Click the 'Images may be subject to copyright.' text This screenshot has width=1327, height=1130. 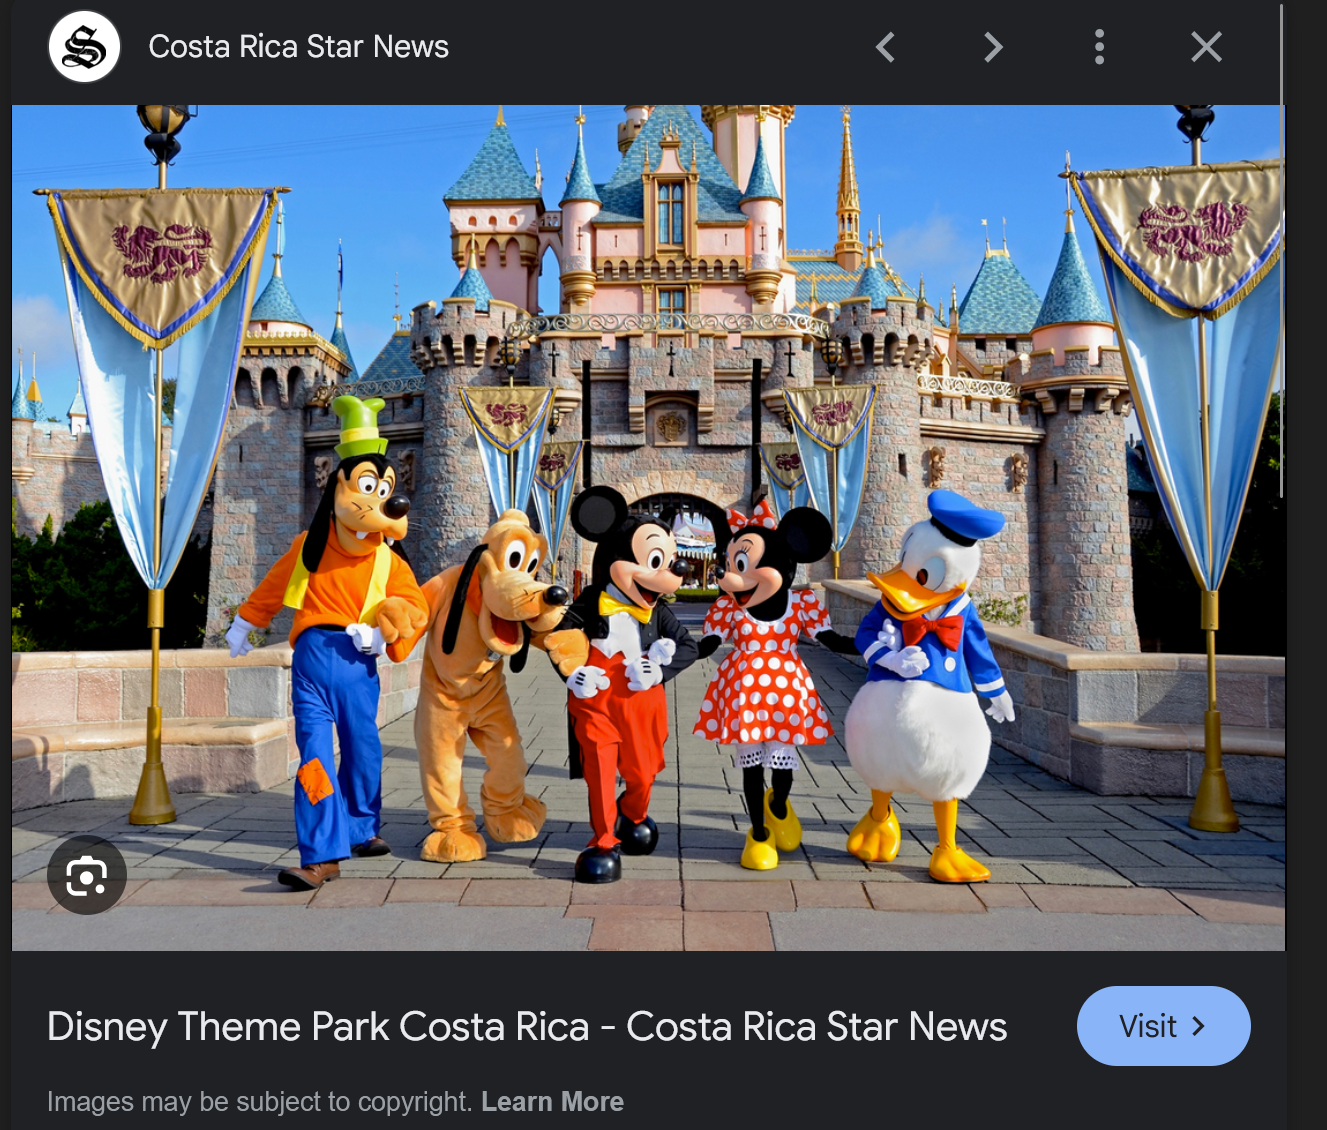[x=259, y=1102]
